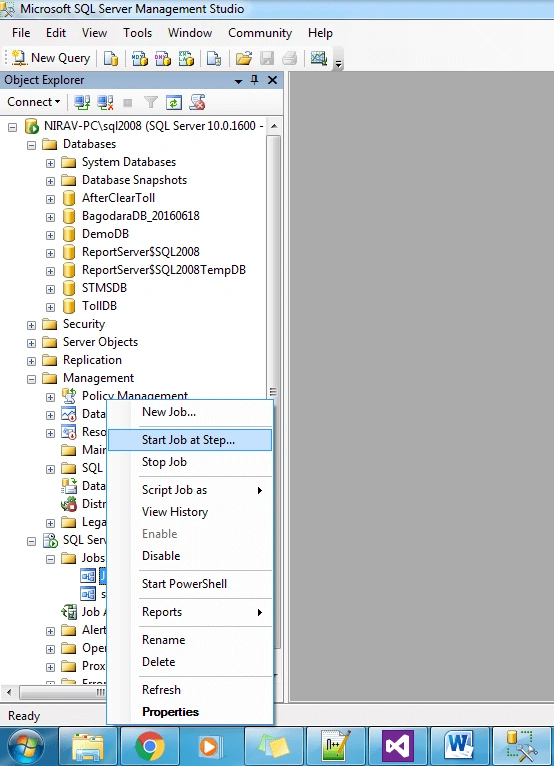Expand the Security folder
Viewport: 554px width, 766px height.
pyautogui.click(x=31, y=325)
